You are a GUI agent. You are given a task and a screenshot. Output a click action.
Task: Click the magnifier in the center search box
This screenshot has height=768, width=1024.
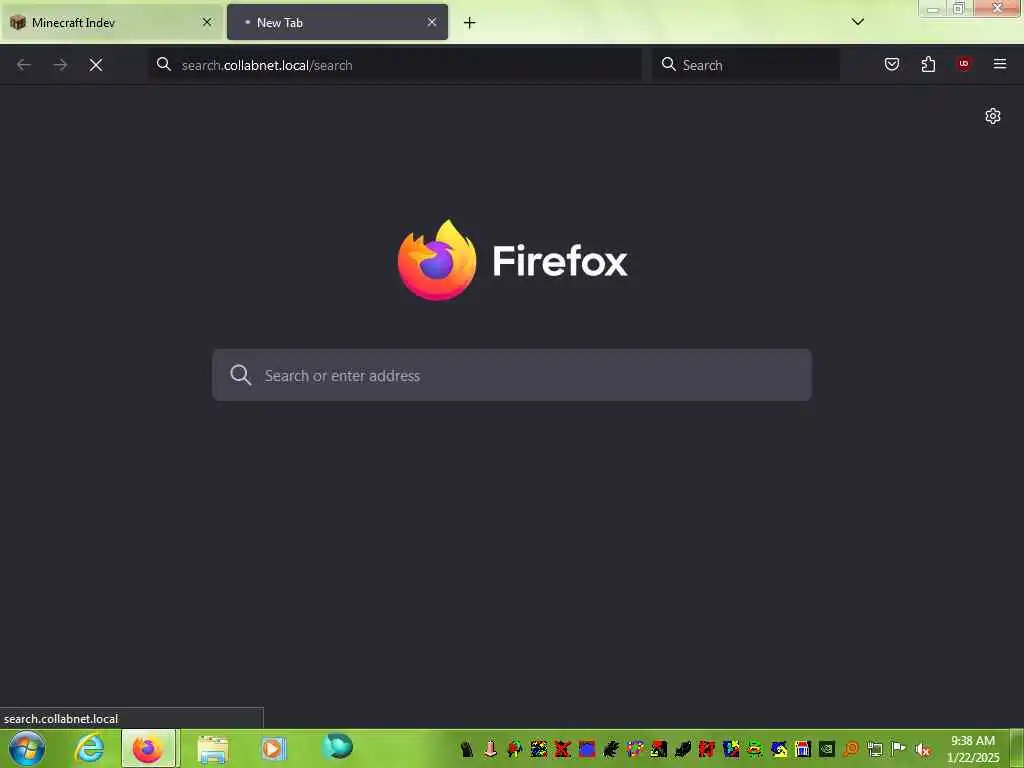[240, 375]
